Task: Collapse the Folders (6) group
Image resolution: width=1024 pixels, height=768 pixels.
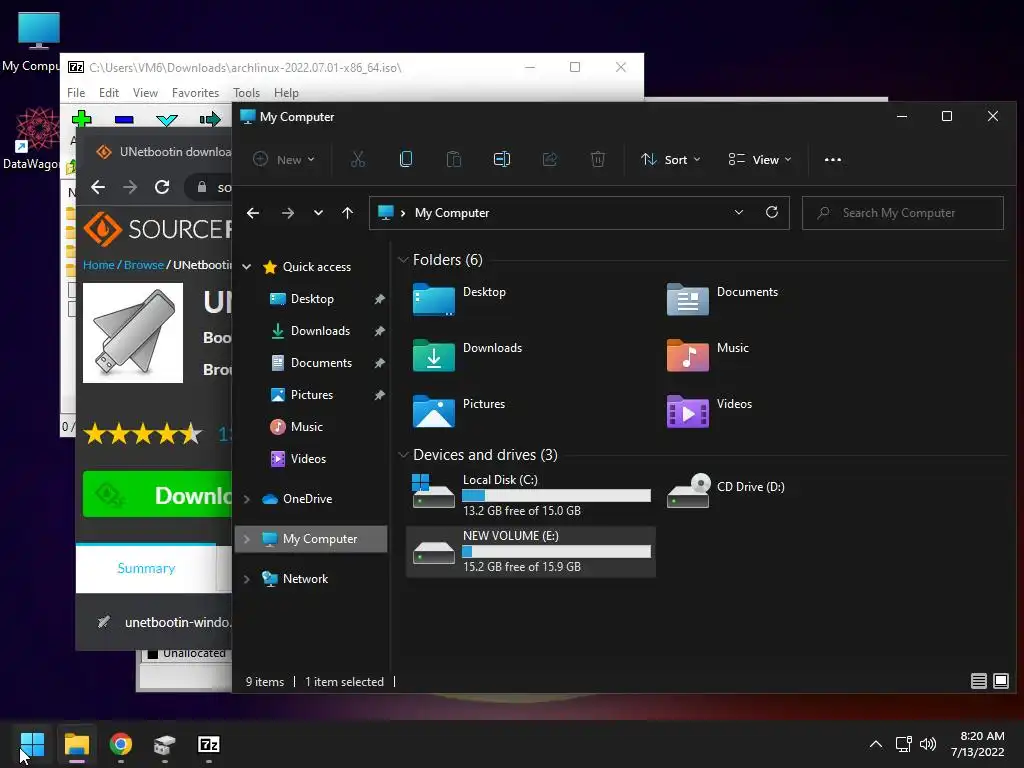Action: pos(403,260)
